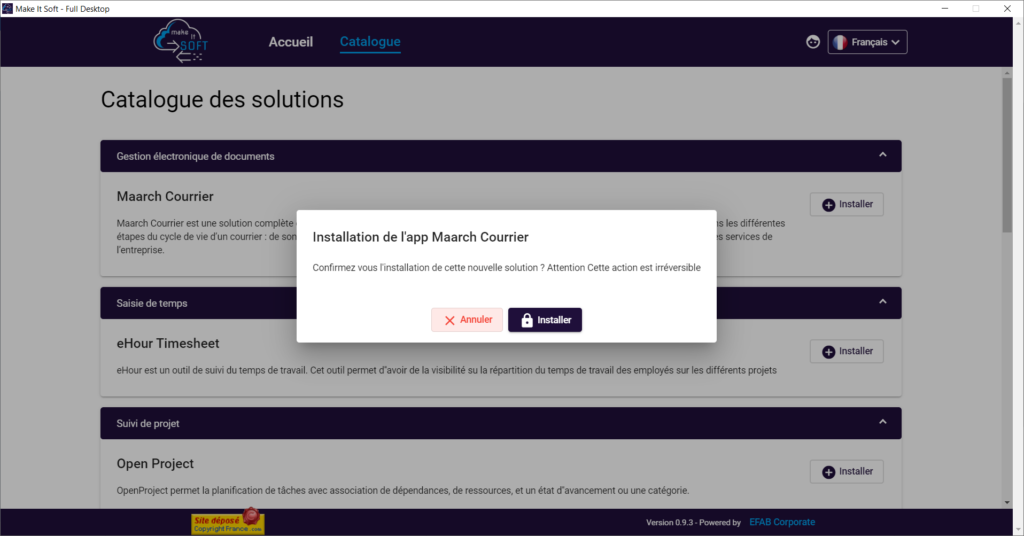
Task: Click the Make It Soft cloud logo
Action: [x=180, y=41]
